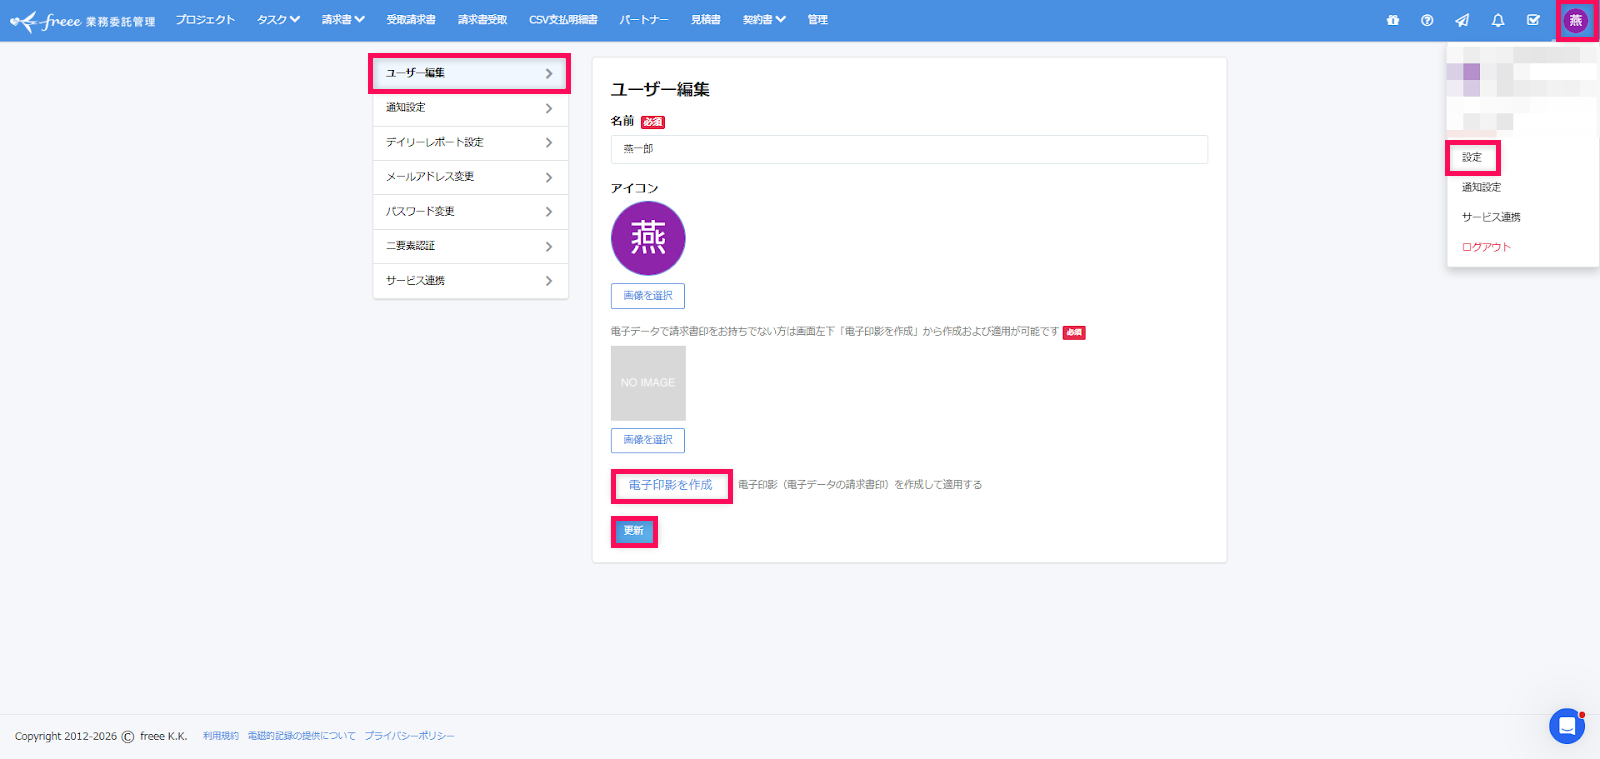Image resolution: width=1600 pixels, height=759 pixels.
Task: Click the 電子印影を作成 button
Action: point(671,485)
